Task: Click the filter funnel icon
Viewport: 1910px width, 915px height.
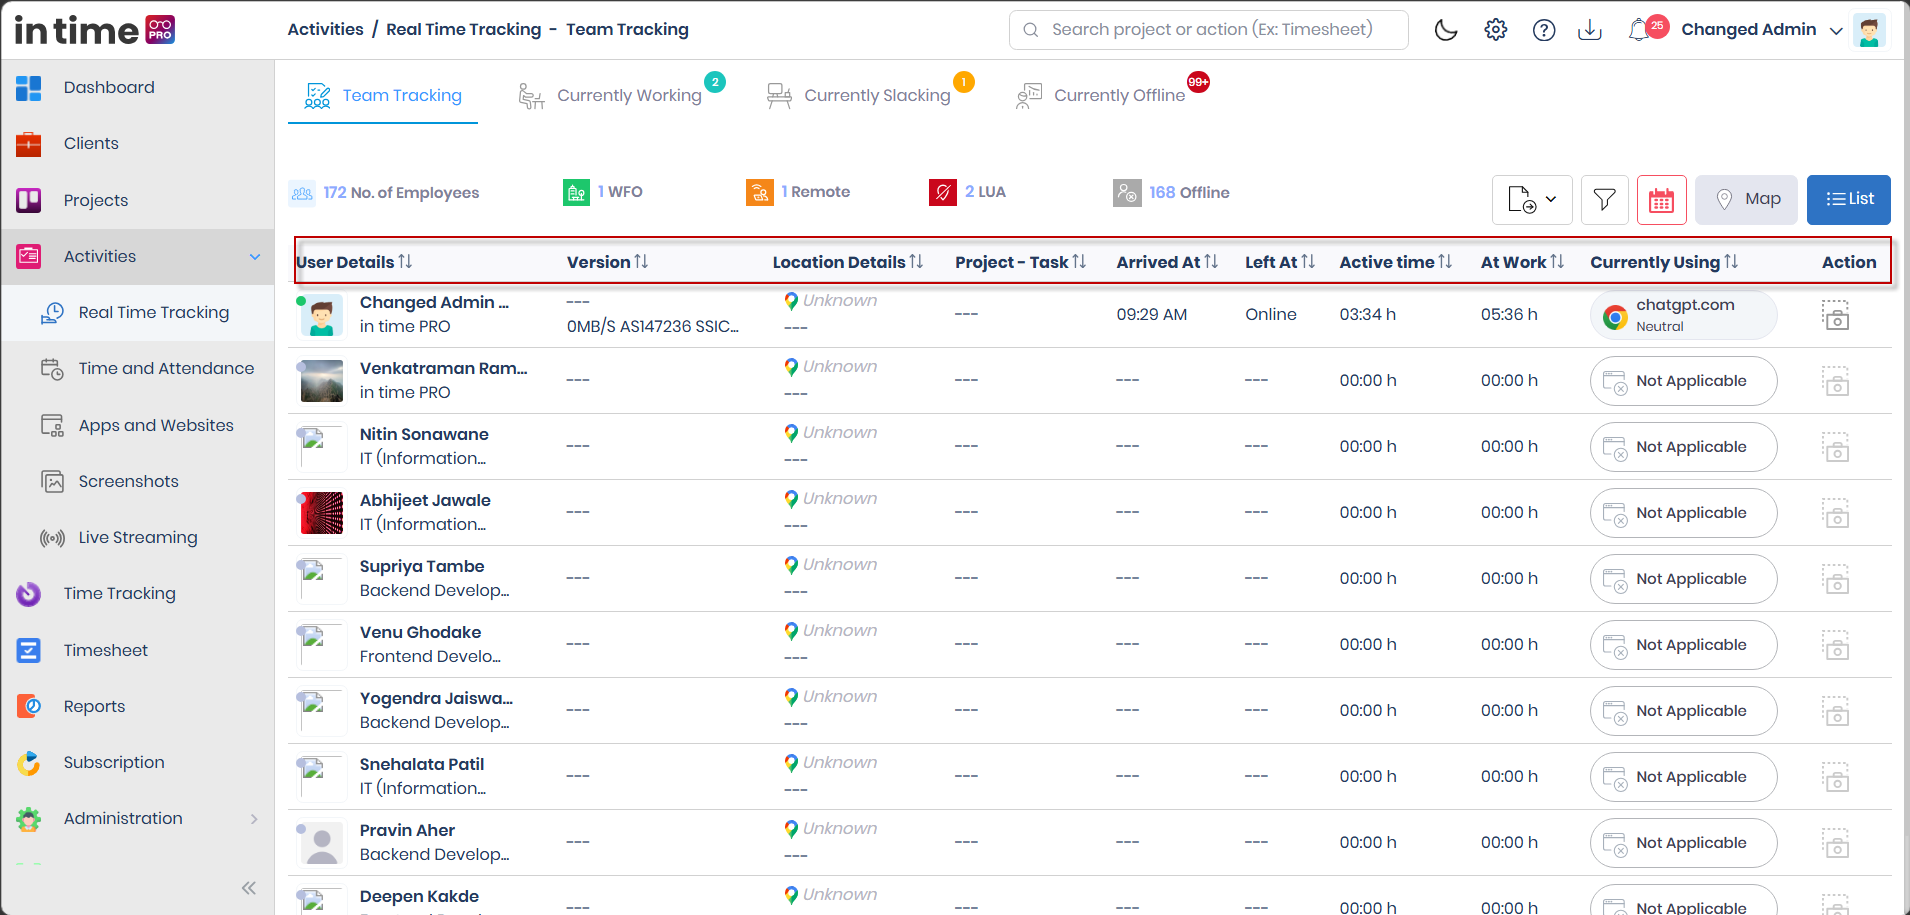Action: 1605,200
